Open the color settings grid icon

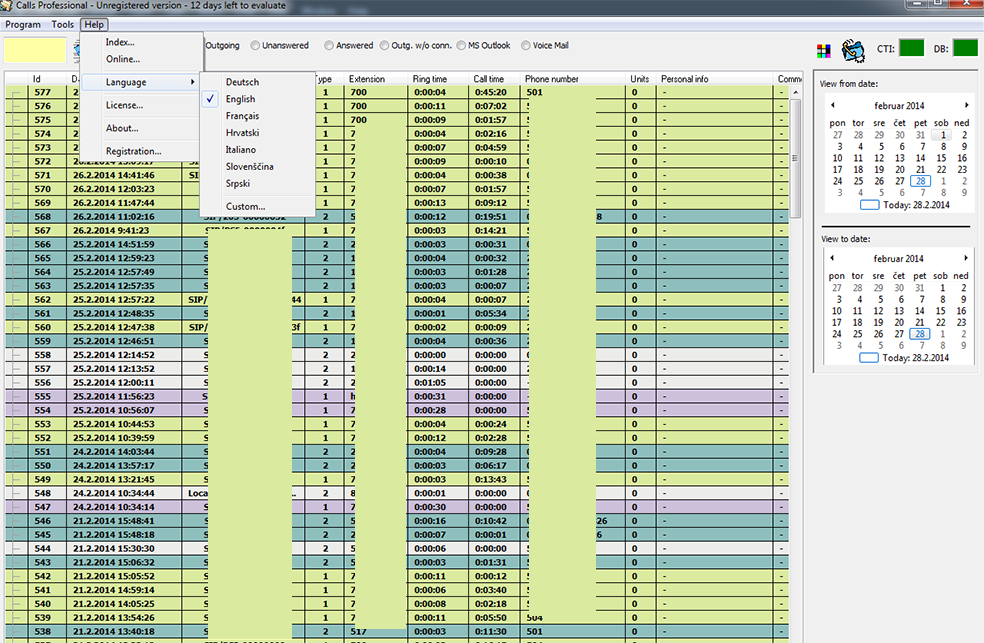(823, 51)
